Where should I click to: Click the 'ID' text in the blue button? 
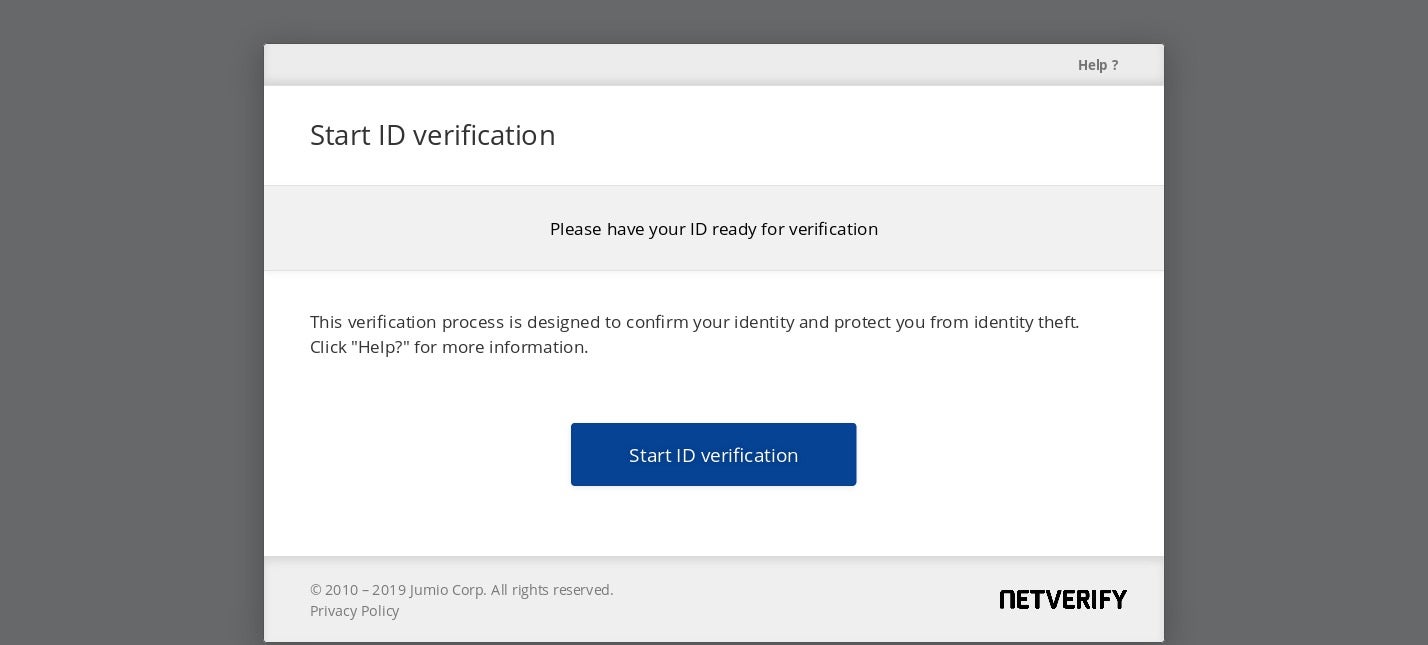click(x=685, y=455)
